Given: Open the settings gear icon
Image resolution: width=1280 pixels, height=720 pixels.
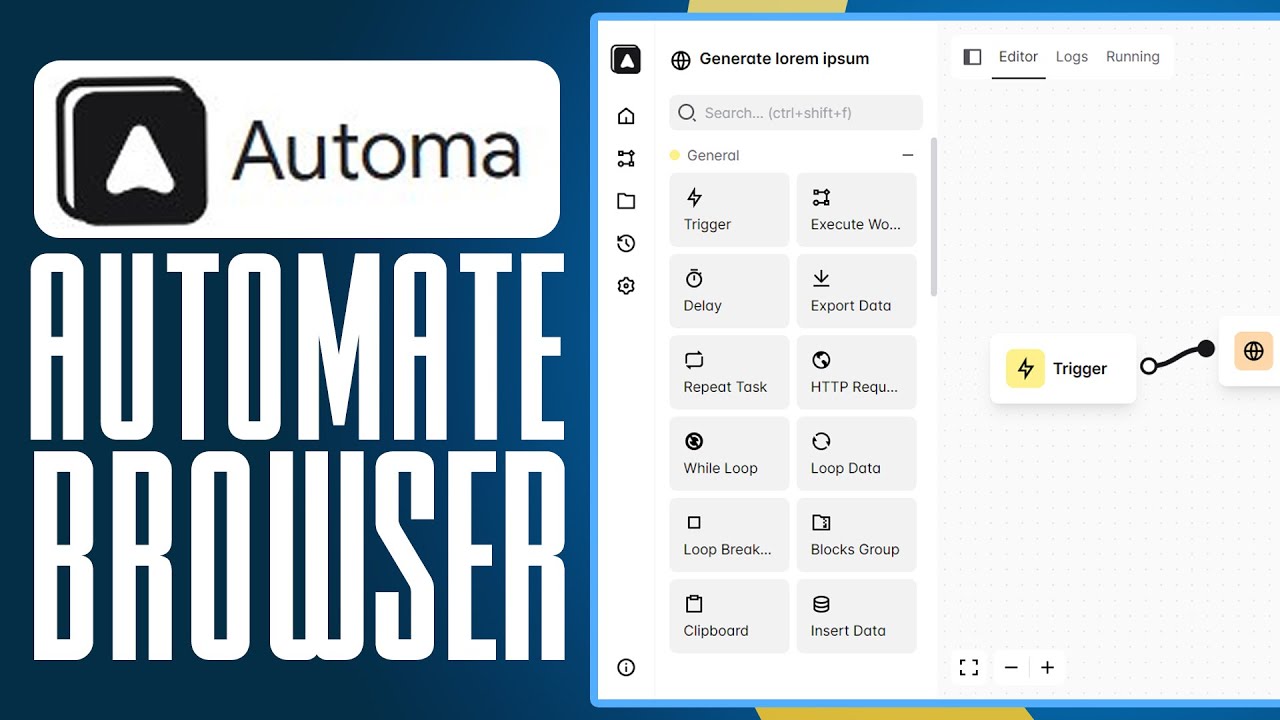Looking at the screenshot, I should [x=626, y=286].
